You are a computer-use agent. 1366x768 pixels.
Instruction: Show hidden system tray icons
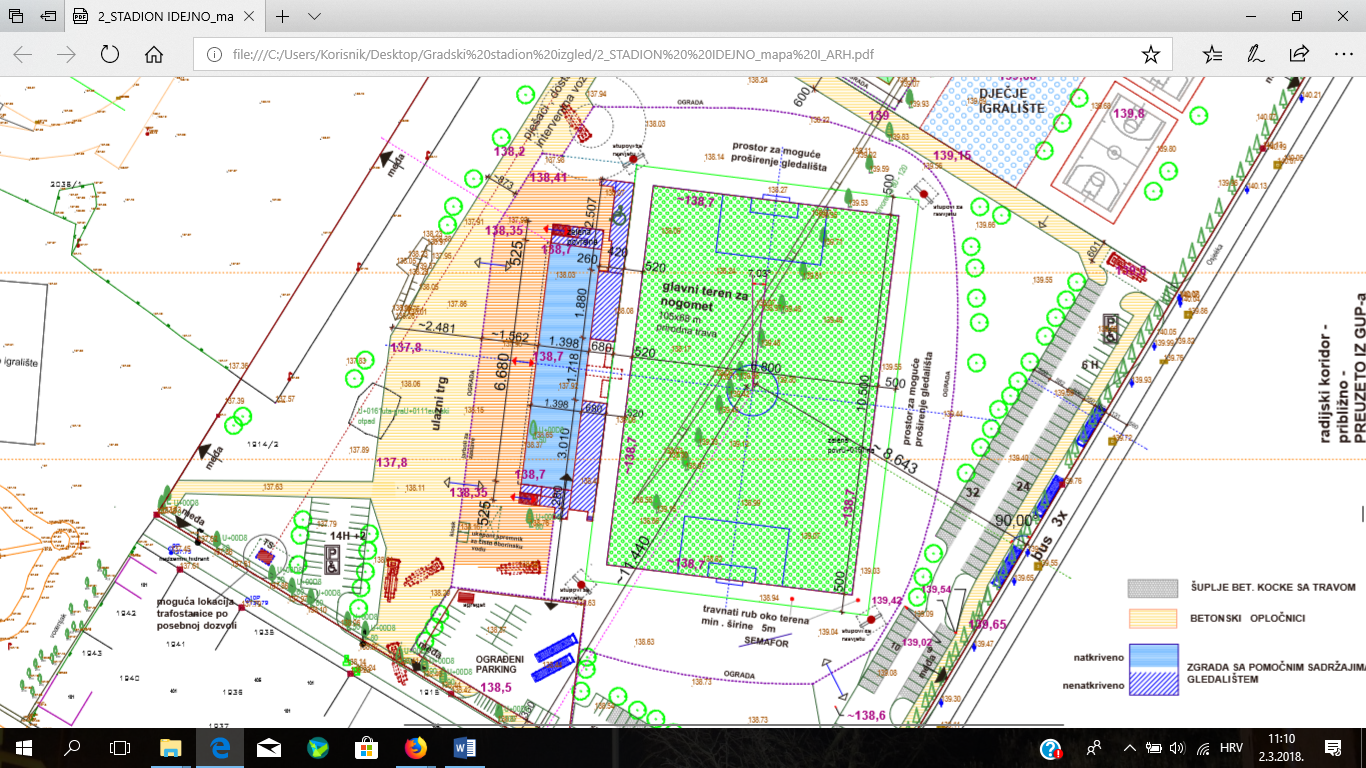tap(1130, 747)
